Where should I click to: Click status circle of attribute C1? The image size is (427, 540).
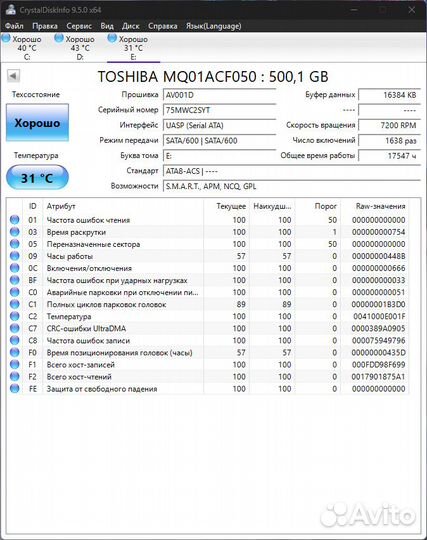tap(15, 304)
